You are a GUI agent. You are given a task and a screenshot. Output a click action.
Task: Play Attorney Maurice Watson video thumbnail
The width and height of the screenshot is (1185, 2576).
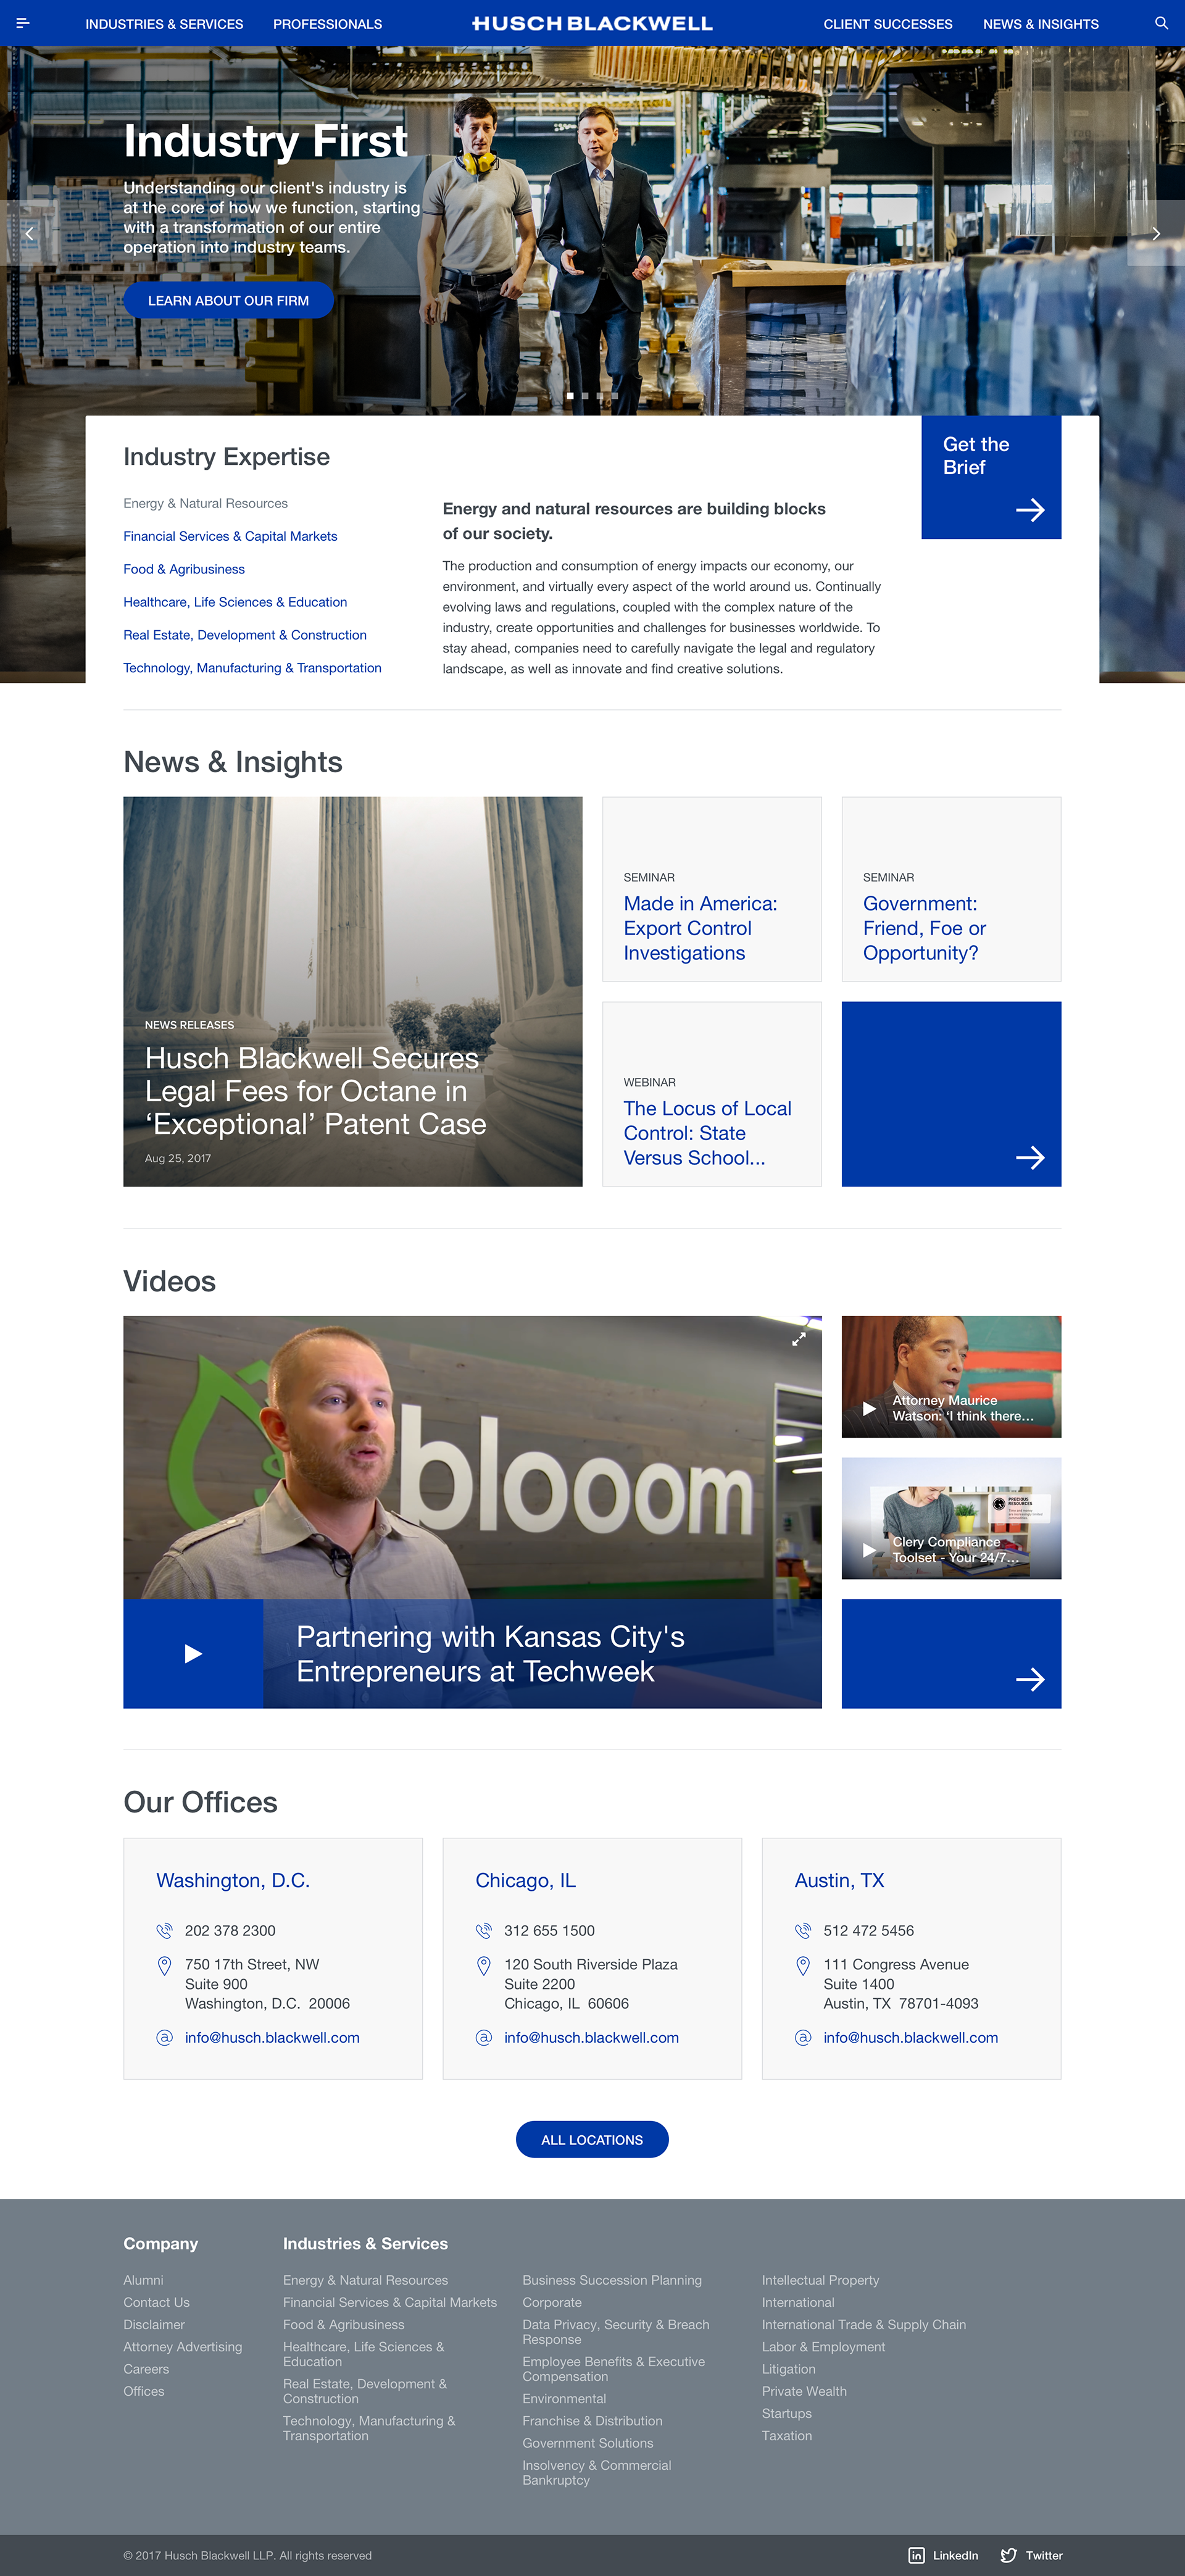tap(869, 1408)
